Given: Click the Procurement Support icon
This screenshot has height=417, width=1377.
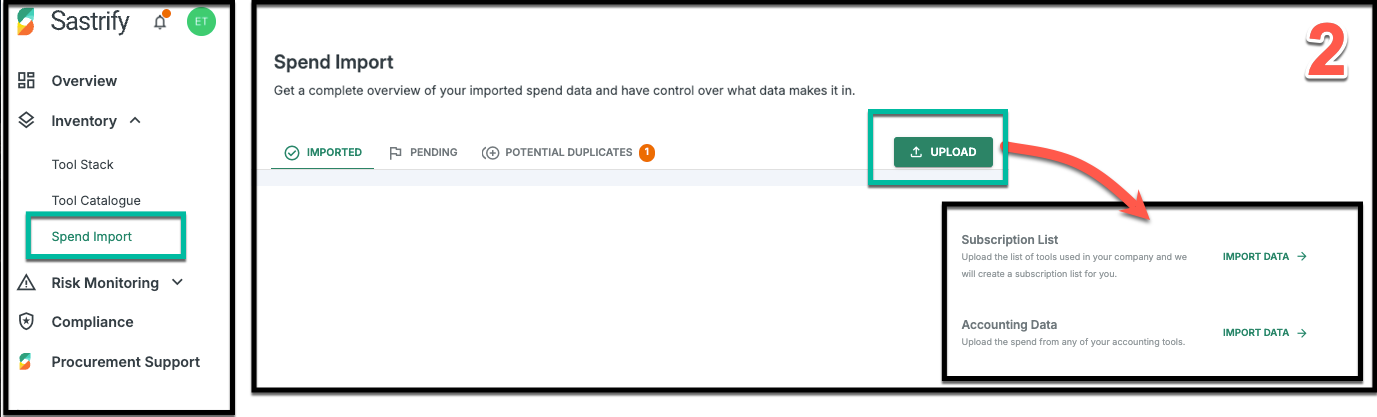Looking at the screenshot, I should 27,362.
